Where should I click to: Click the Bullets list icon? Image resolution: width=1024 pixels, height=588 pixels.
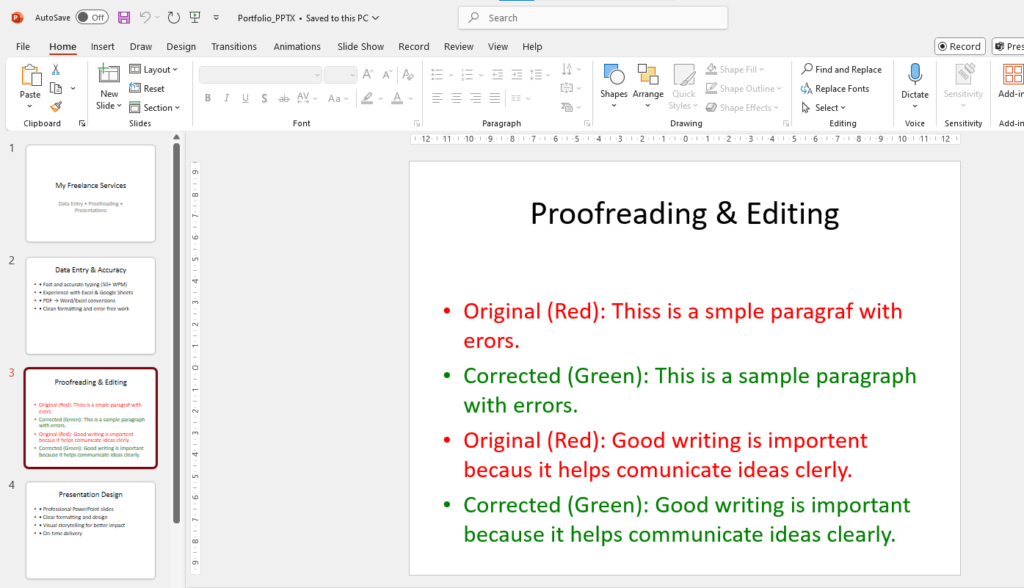tap(438, 74)
